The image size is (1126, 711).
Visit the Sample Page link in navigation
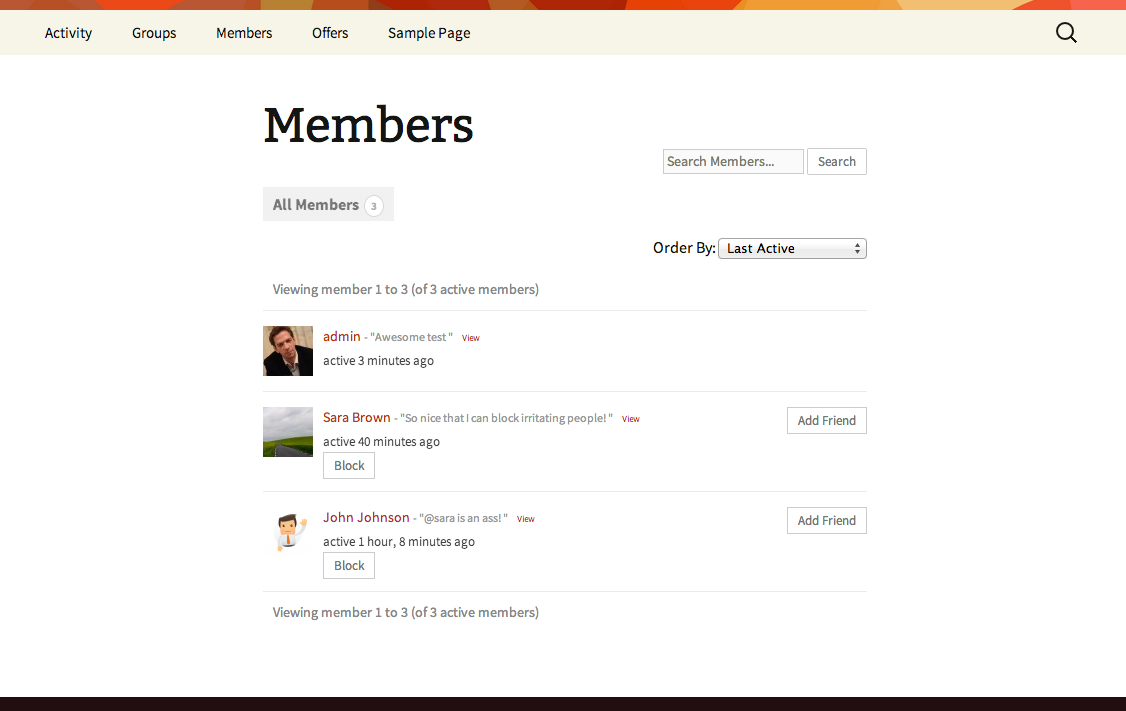pos(429,33)
